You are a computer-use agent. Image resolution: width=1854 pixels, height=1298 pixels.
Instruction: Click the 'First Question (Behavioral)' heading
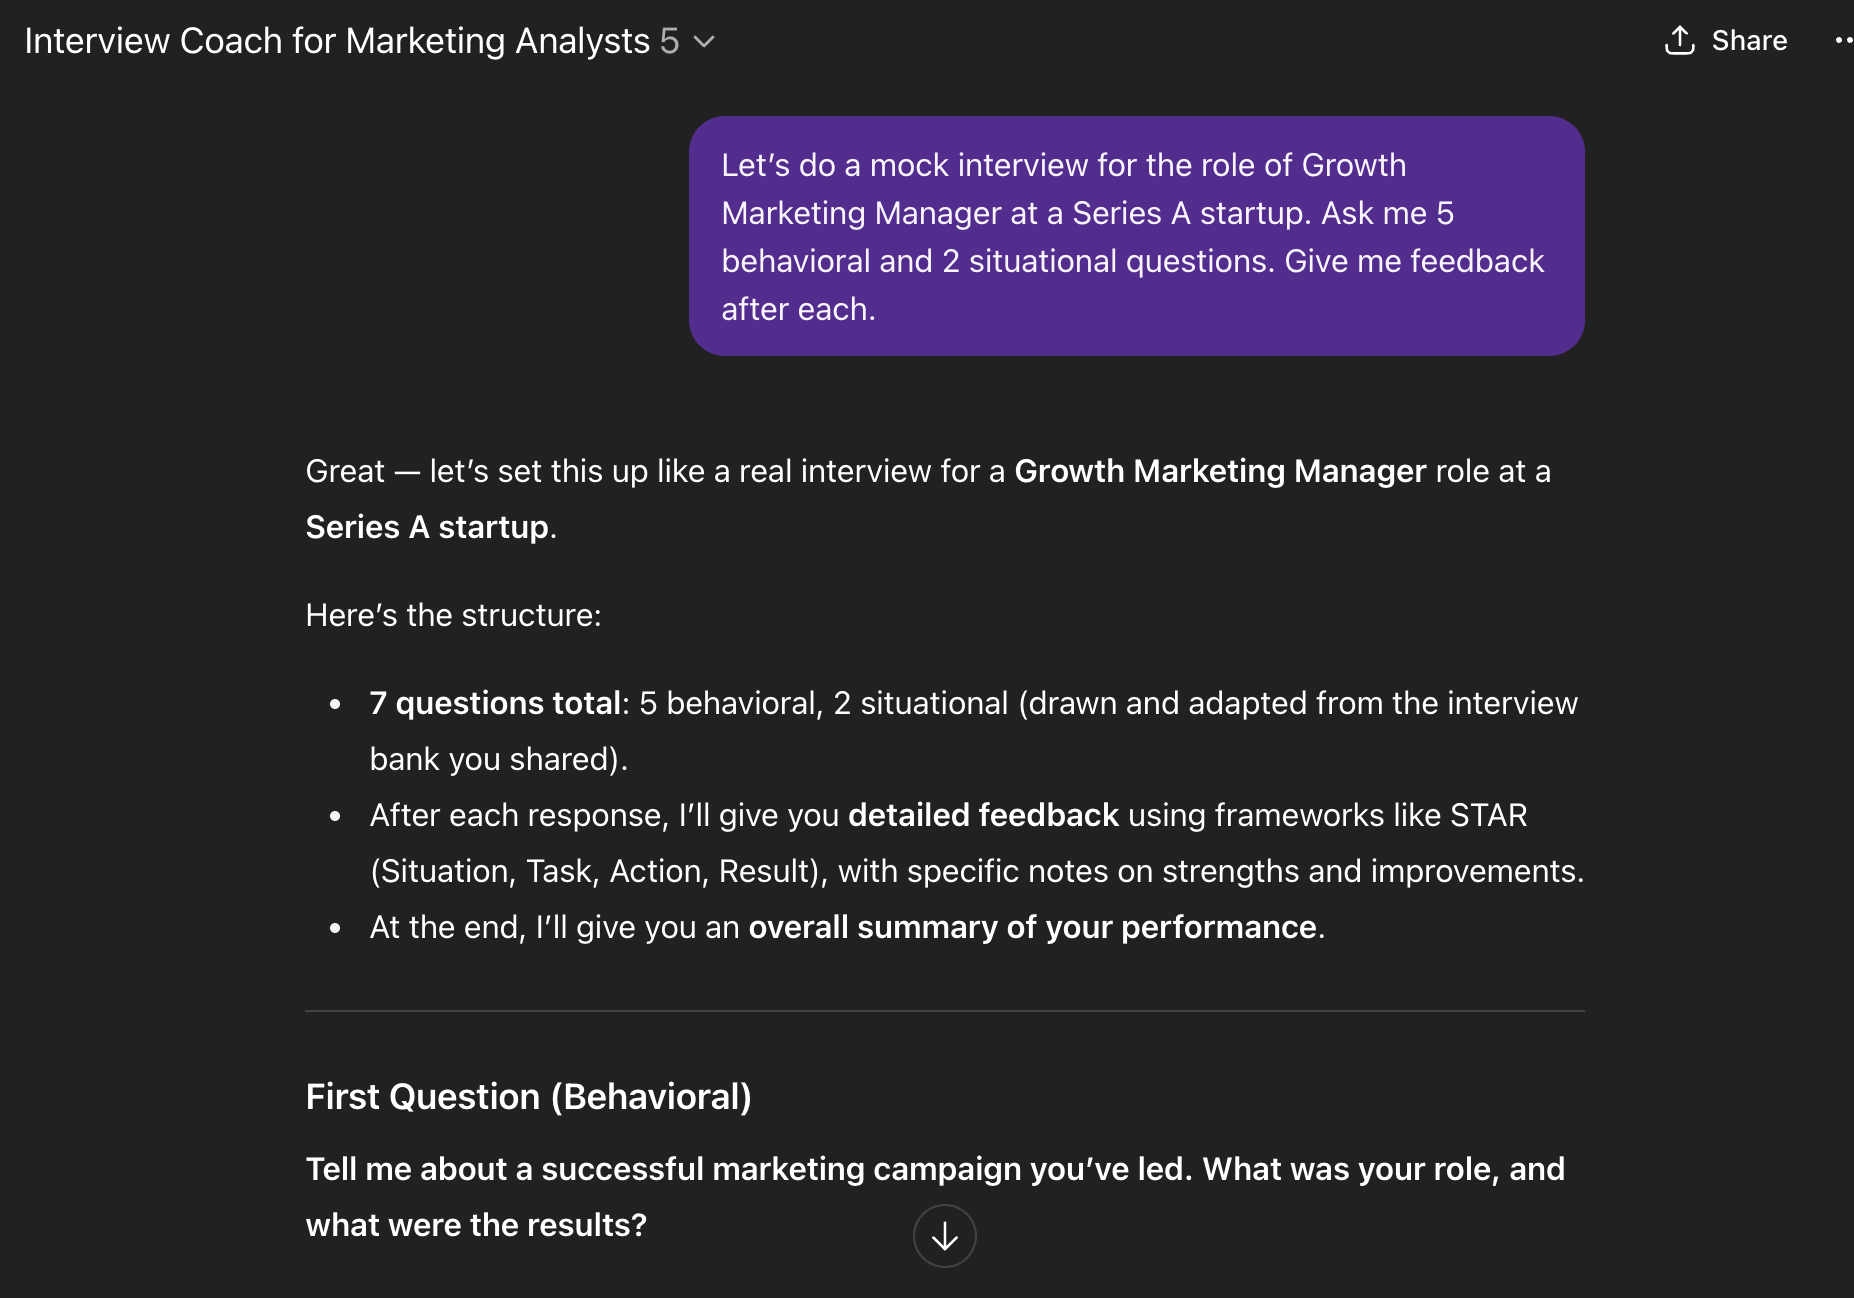[528, 1097]
